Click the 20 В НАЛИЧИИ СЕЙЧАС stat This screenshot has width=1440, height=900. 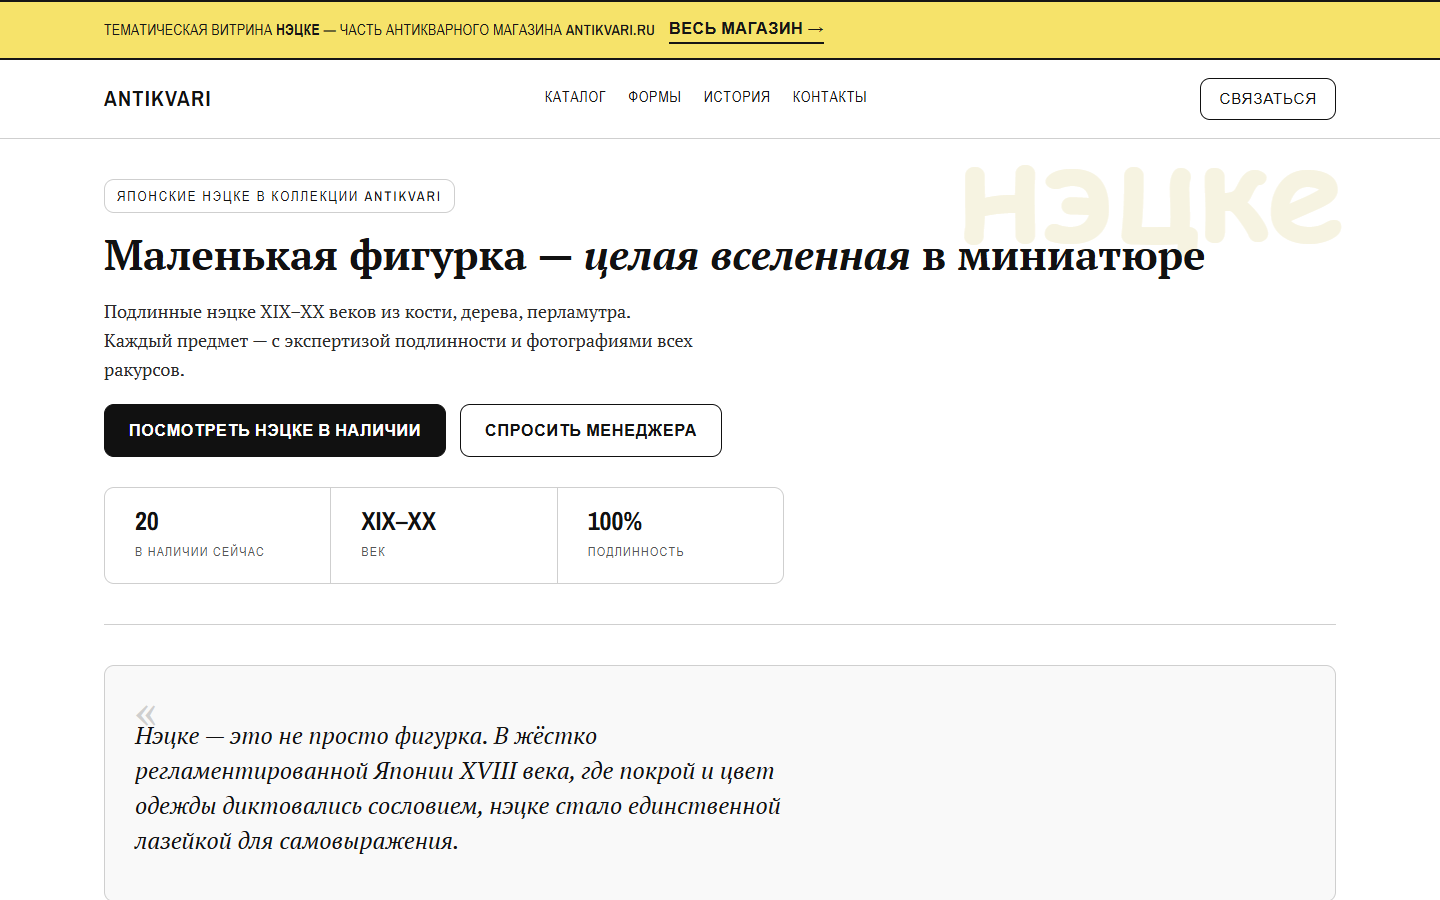[218, 535]
